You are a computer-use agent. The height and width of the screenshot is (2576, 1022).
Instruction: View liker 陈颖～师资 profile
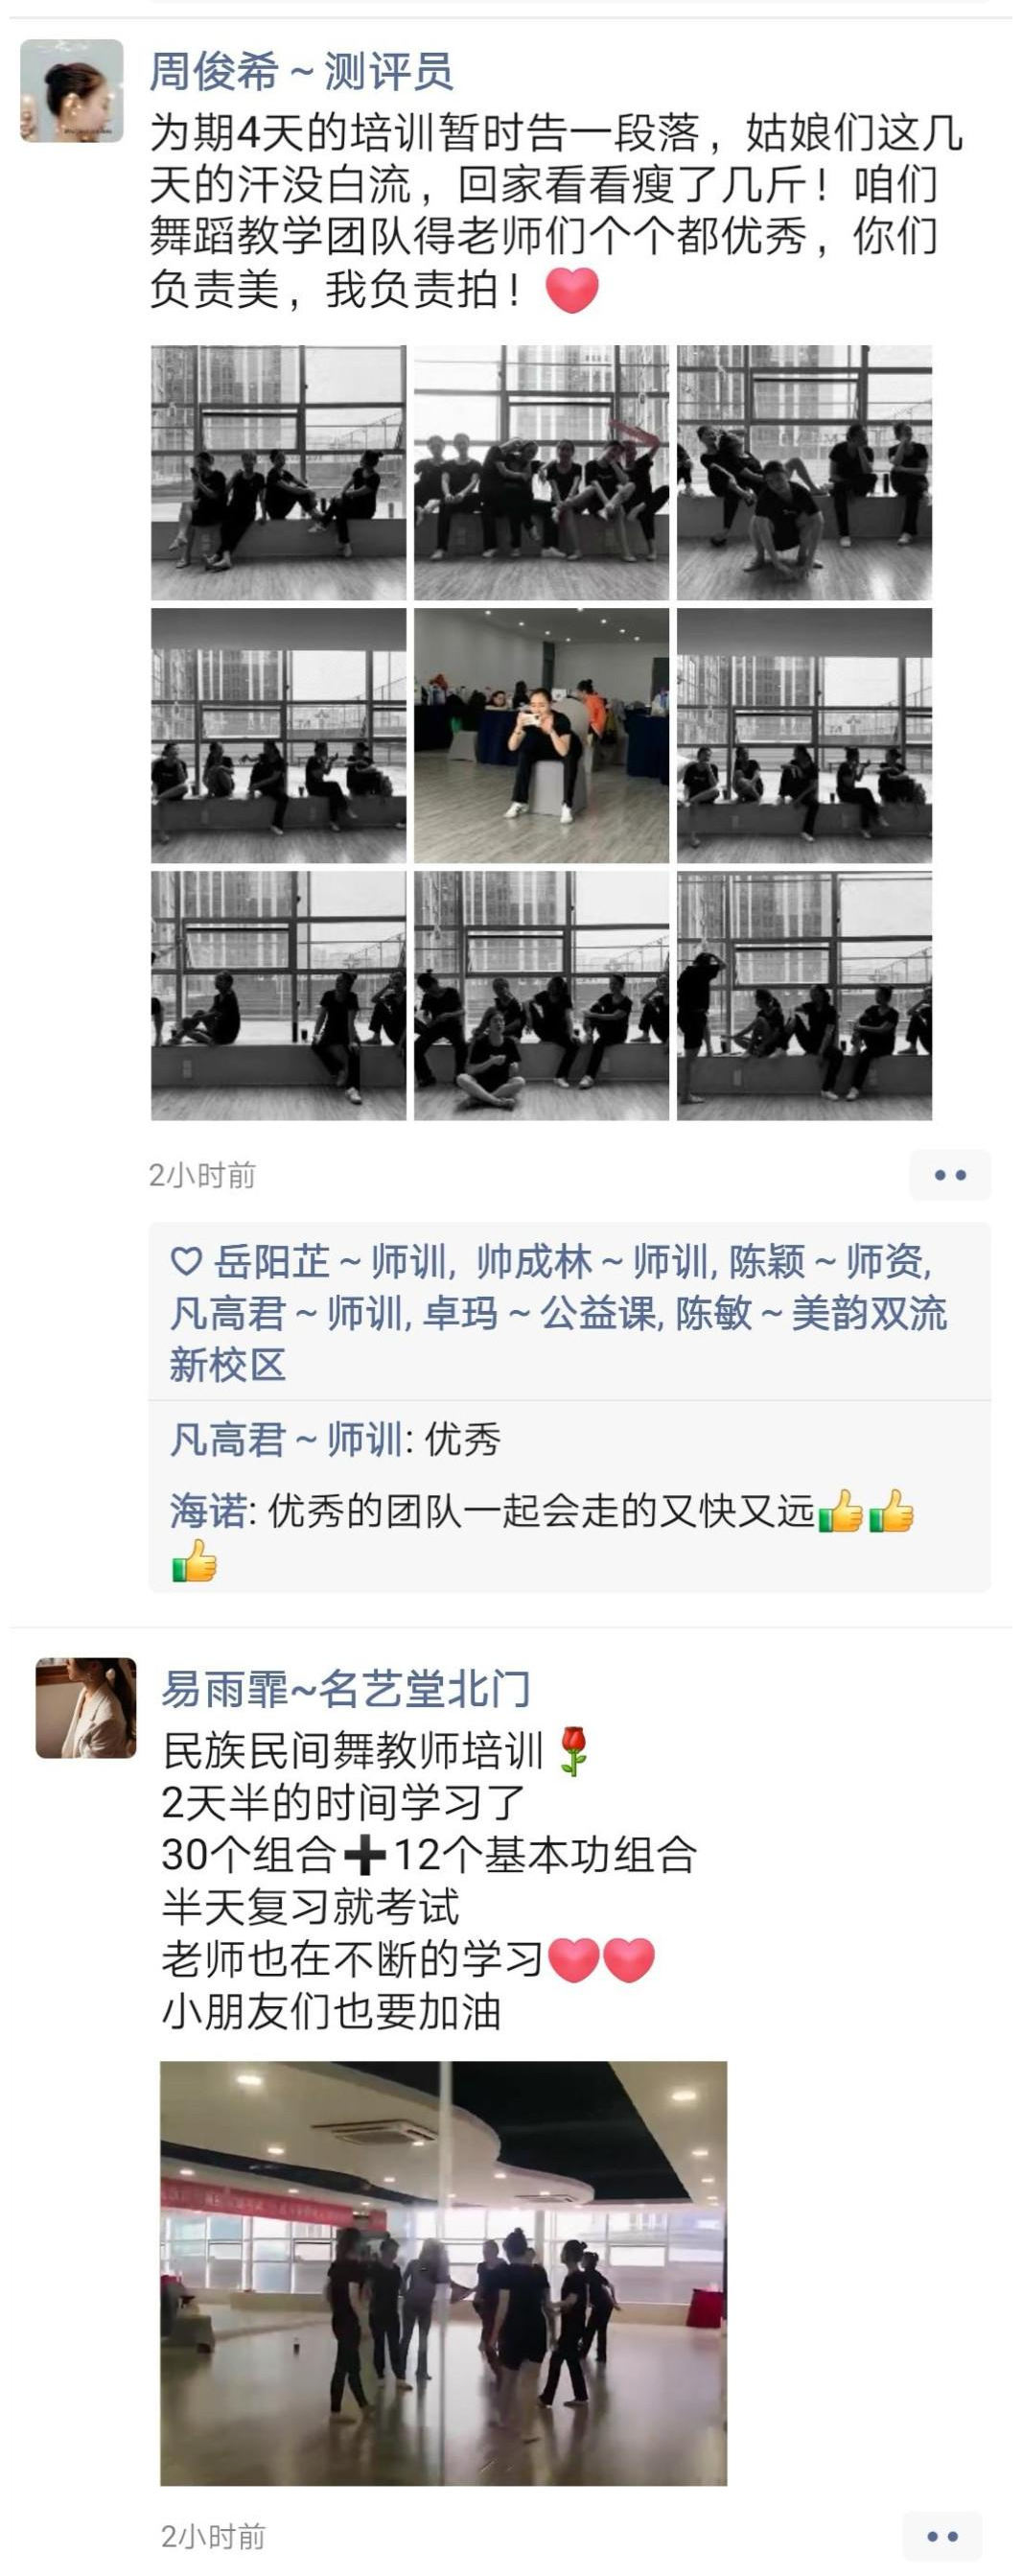point(826,1262)
